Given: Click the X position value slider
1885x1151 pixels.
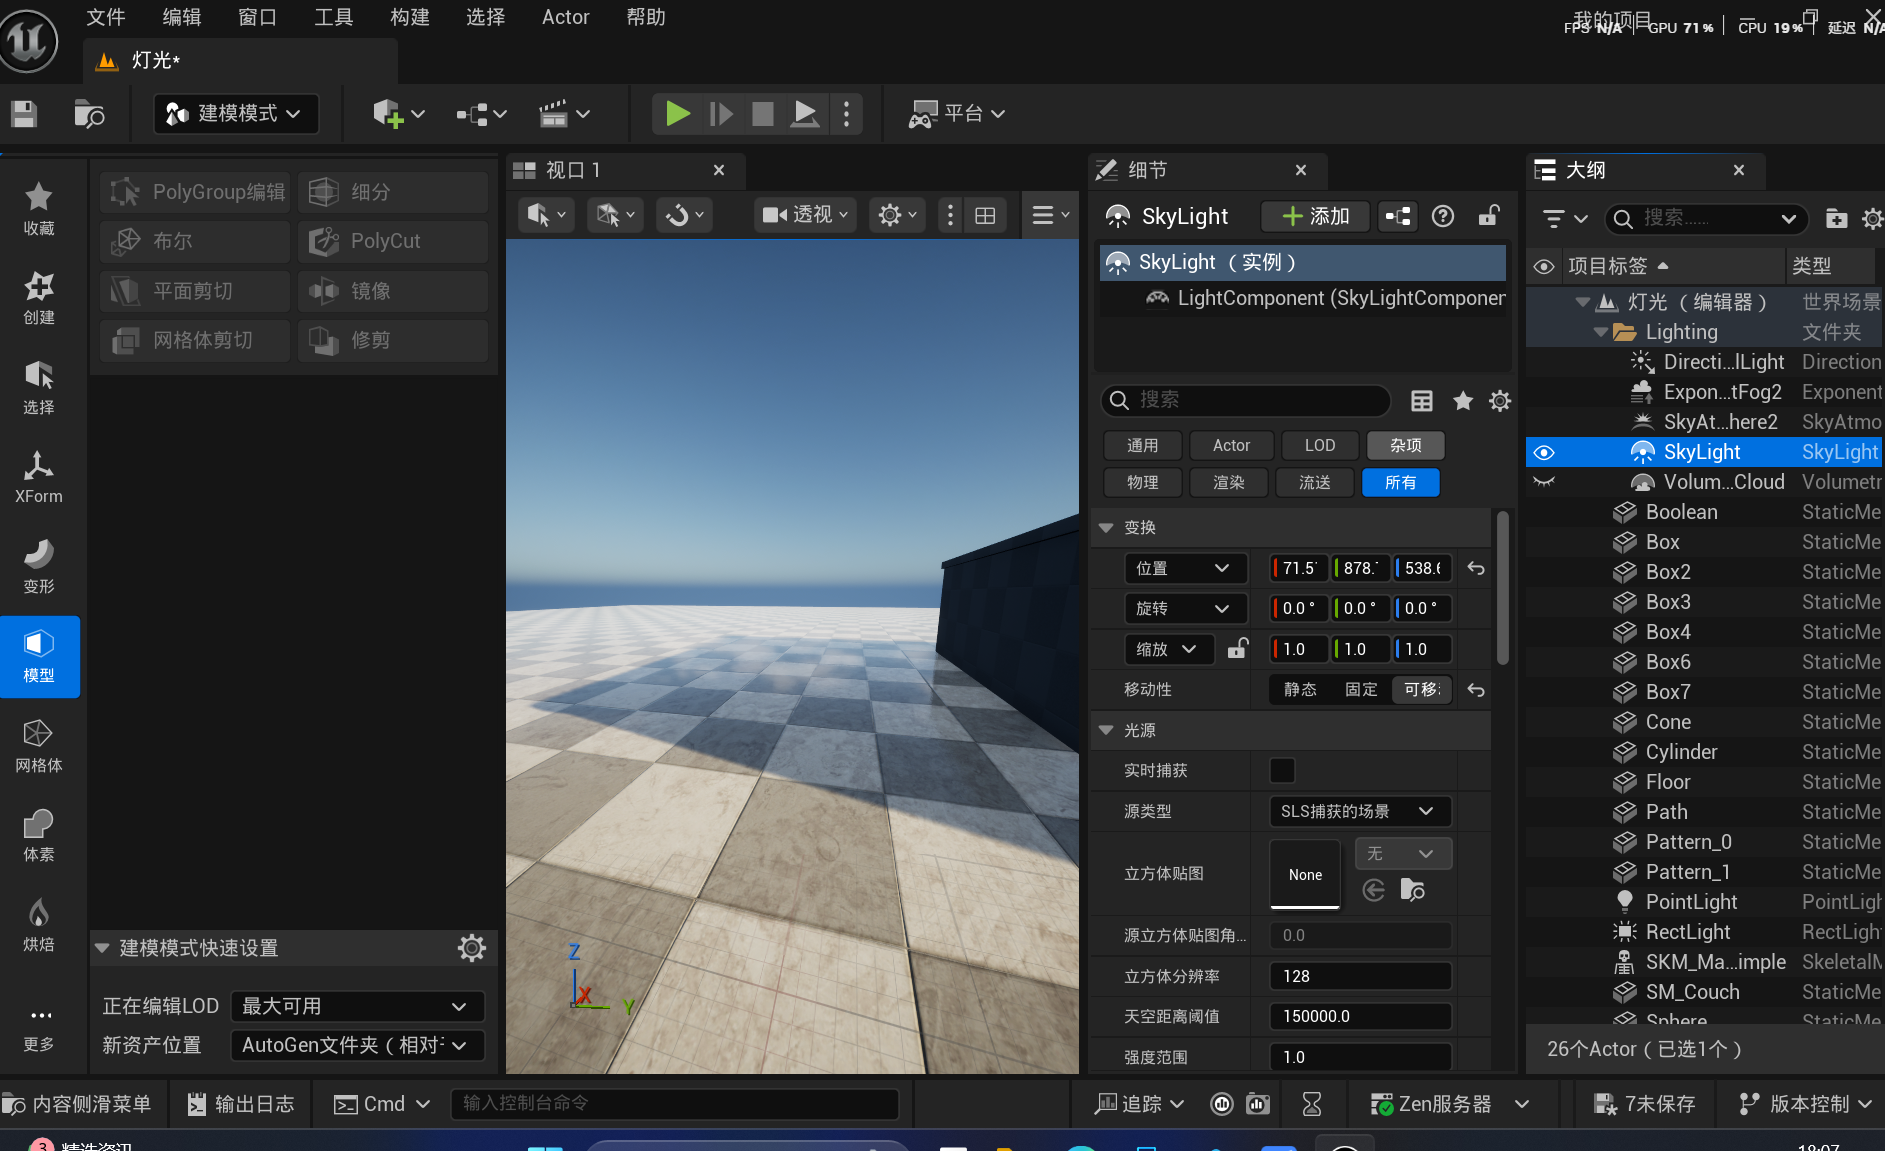Looking at the screenshot, I should tap(1297, 567).
